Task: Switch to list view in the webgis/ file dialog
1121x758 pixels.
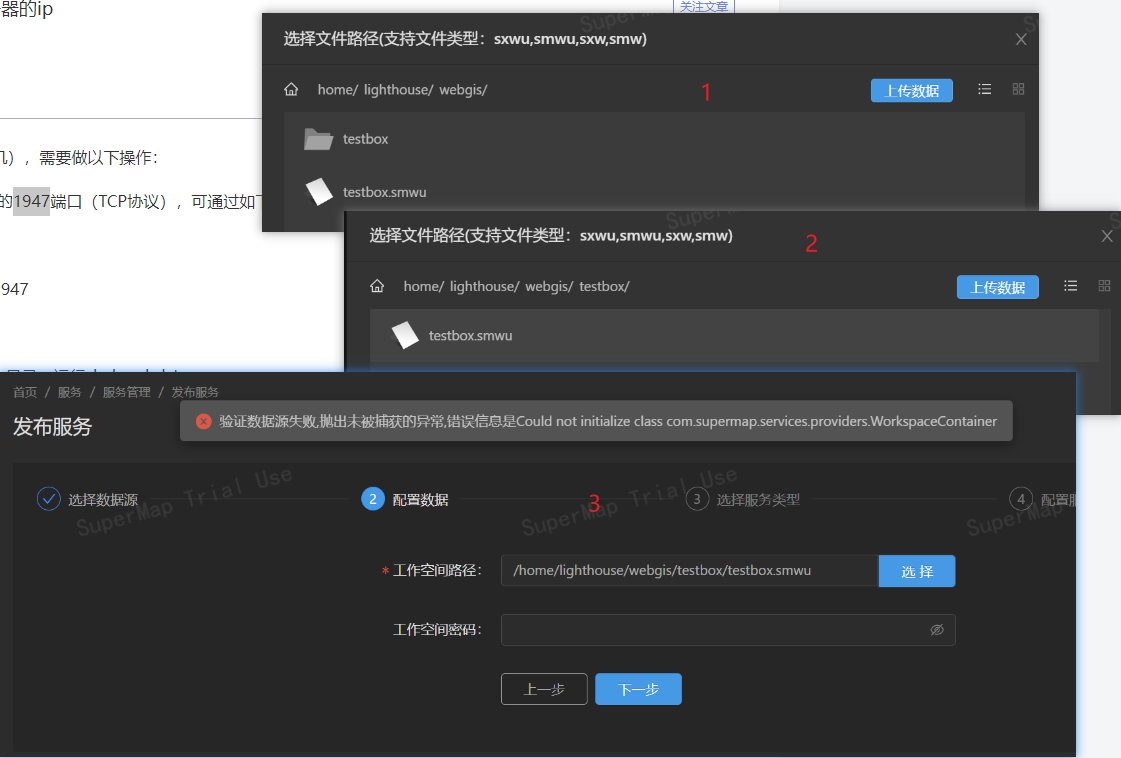Action: (x=984, y=89)
